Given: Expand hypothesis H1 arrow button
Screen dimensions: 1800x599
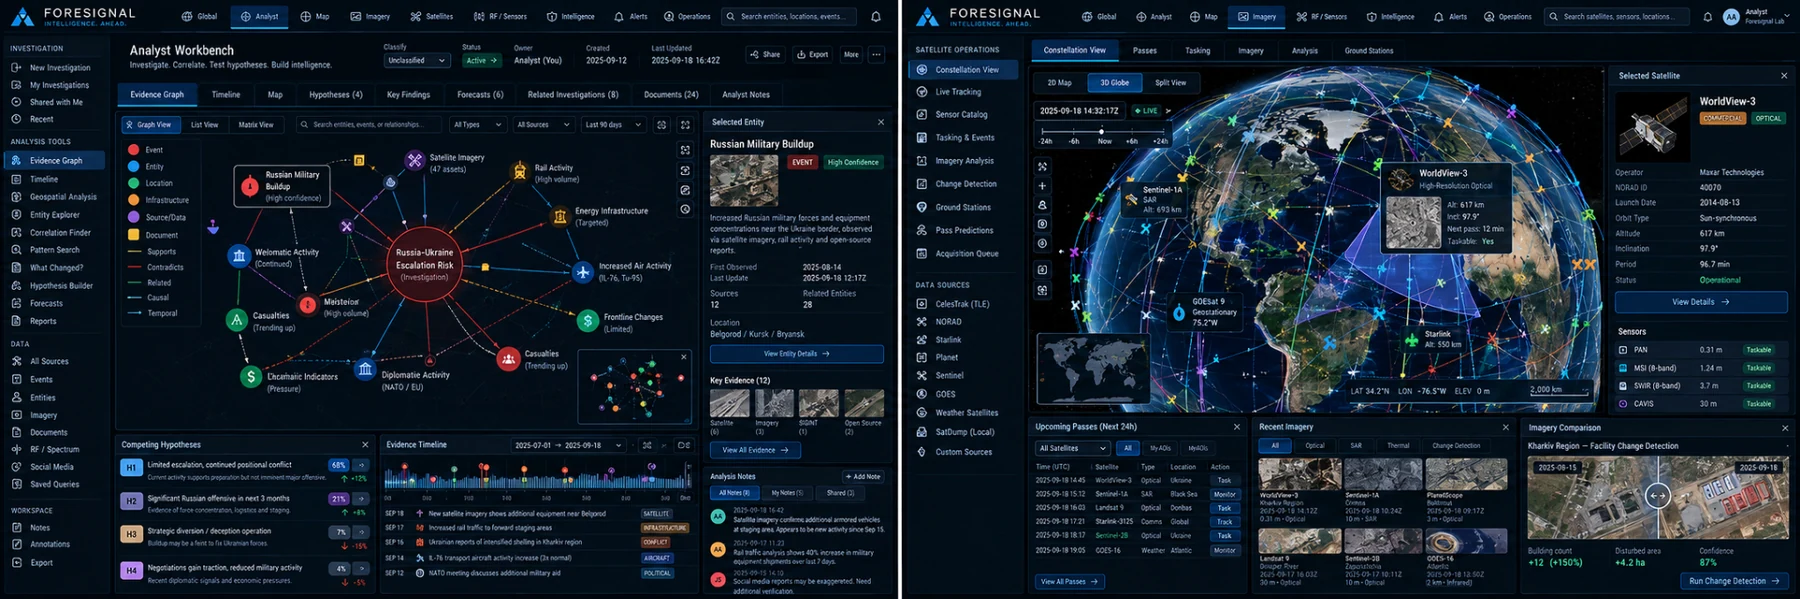Looking at the screenshot, I should pyautogui.click(x=361, y=465).
